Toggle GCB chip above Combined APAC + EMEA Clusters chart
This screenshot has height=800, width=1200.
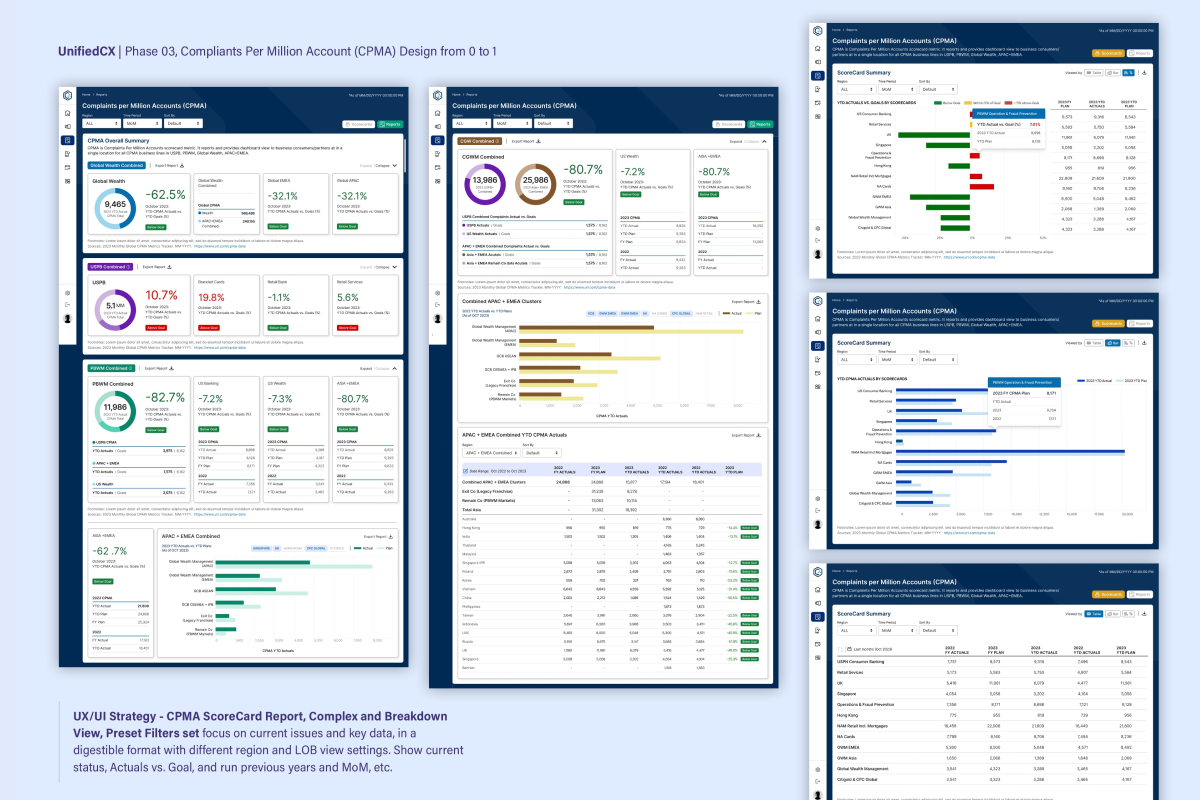[591, 313]
